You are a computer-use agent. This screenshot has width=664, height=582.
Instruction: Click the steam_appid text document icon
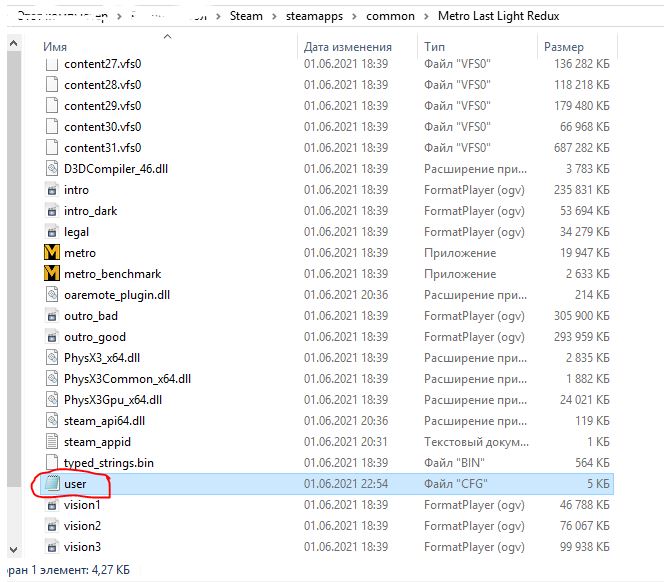click(x=52, y=442)
